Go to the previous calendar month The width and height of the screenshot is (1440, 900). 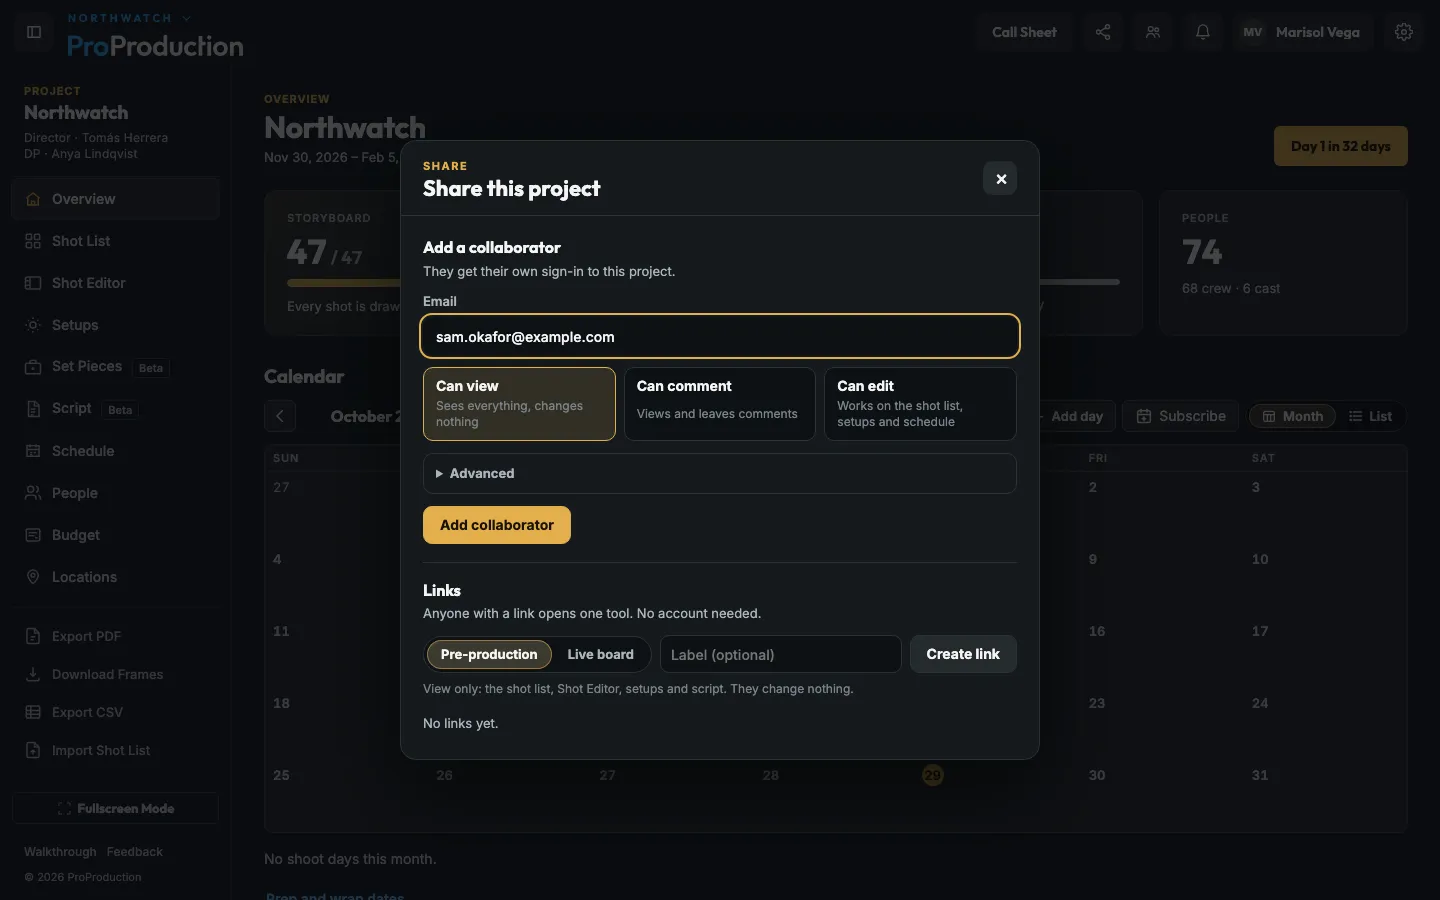click(x=280, y=416)
